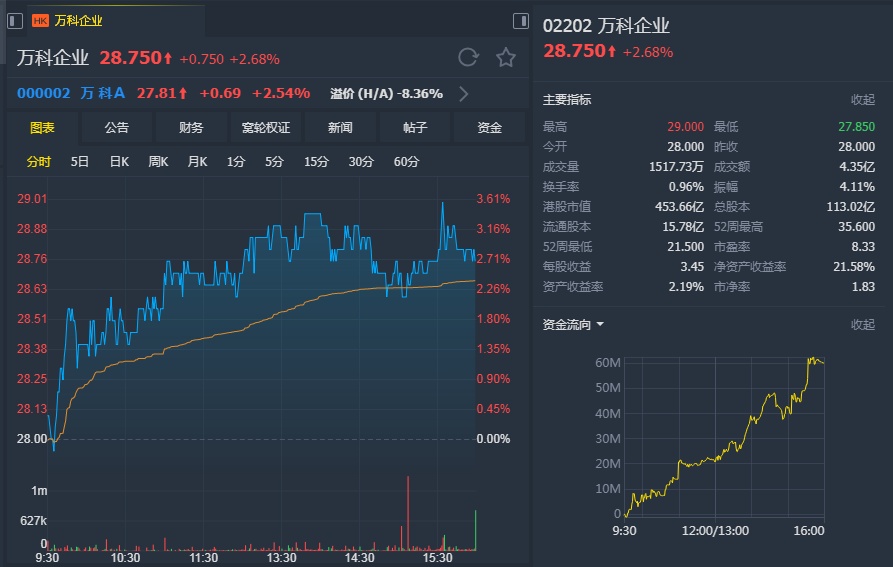Click the 今开 value 28.000

[x=685, y=147]
